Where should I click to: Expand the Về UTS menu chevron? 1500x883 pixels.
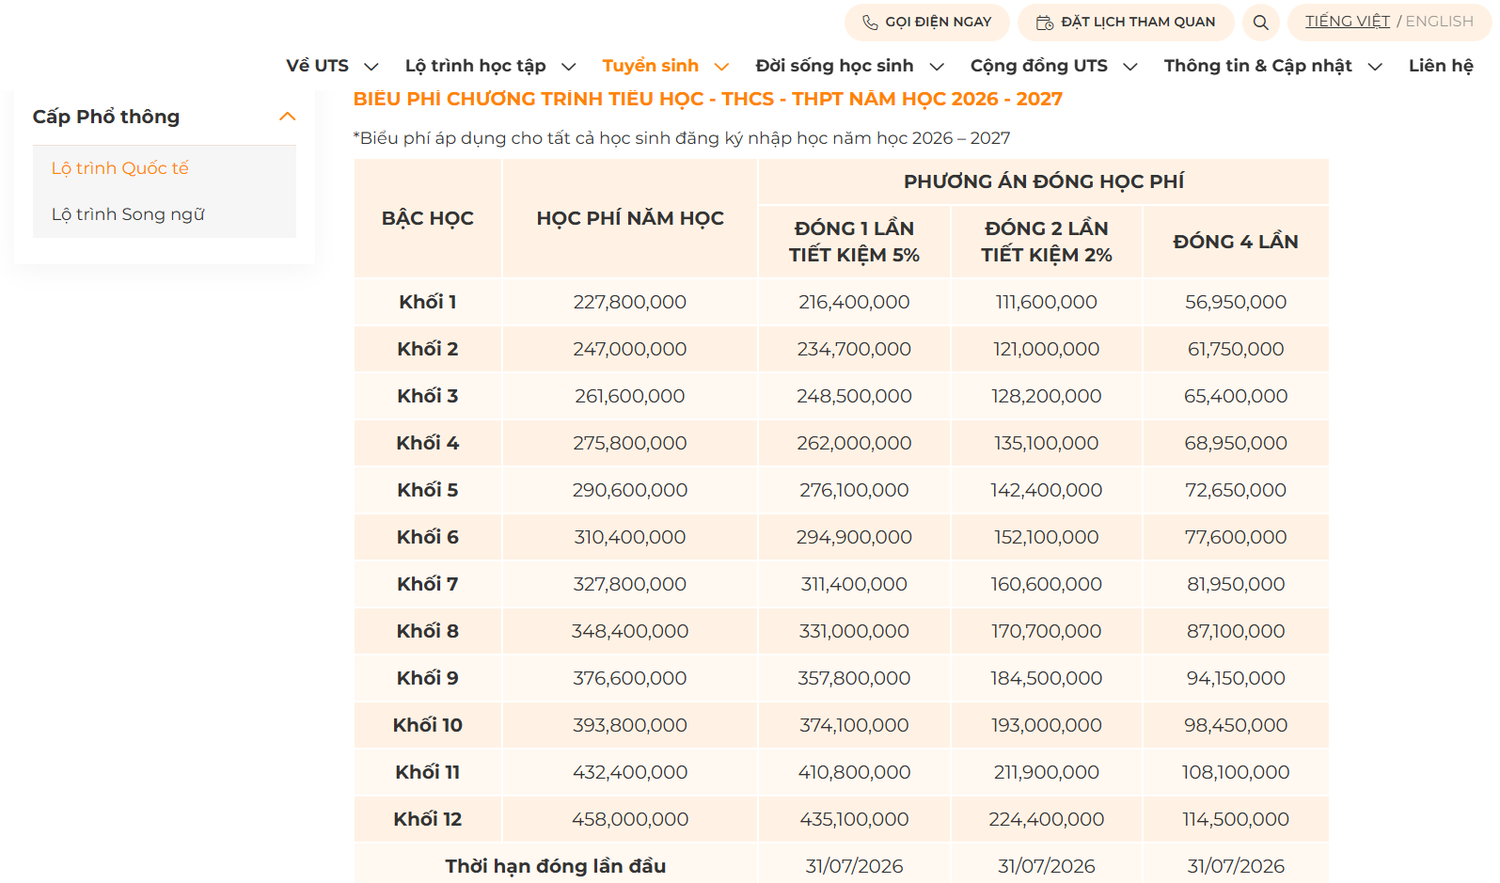[x=371, y=67]
